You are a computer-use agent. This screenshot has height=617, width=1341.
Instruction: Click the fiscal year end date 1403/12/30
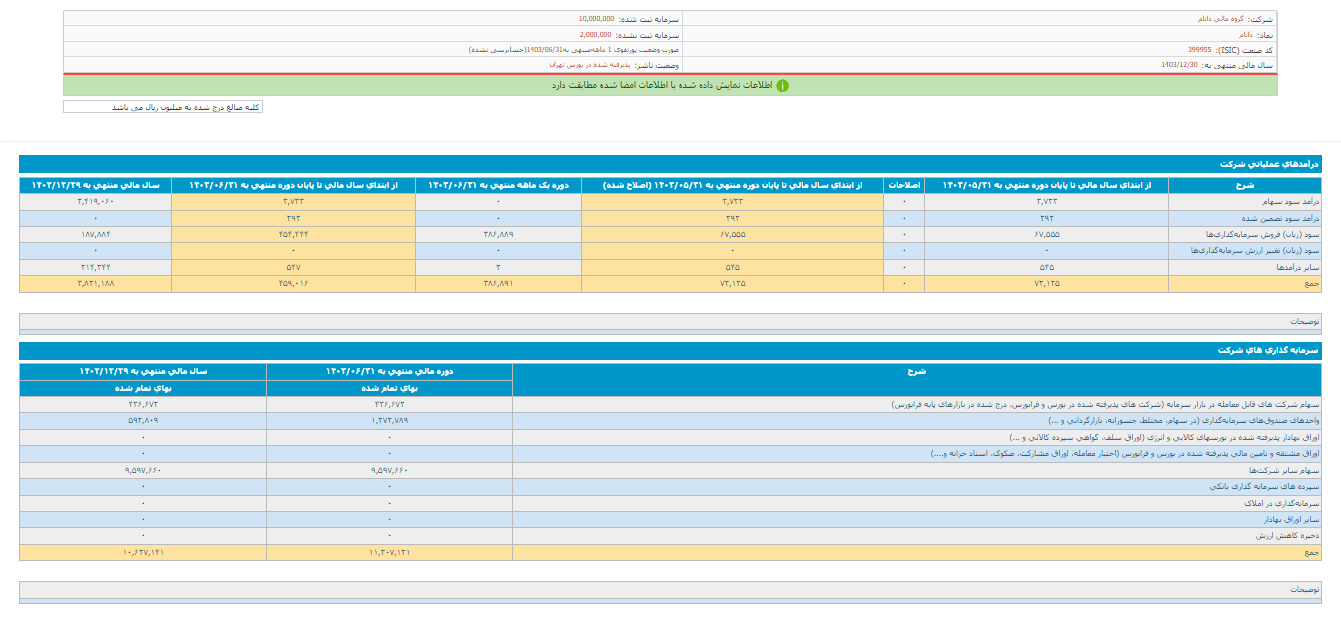point(1179,64)
